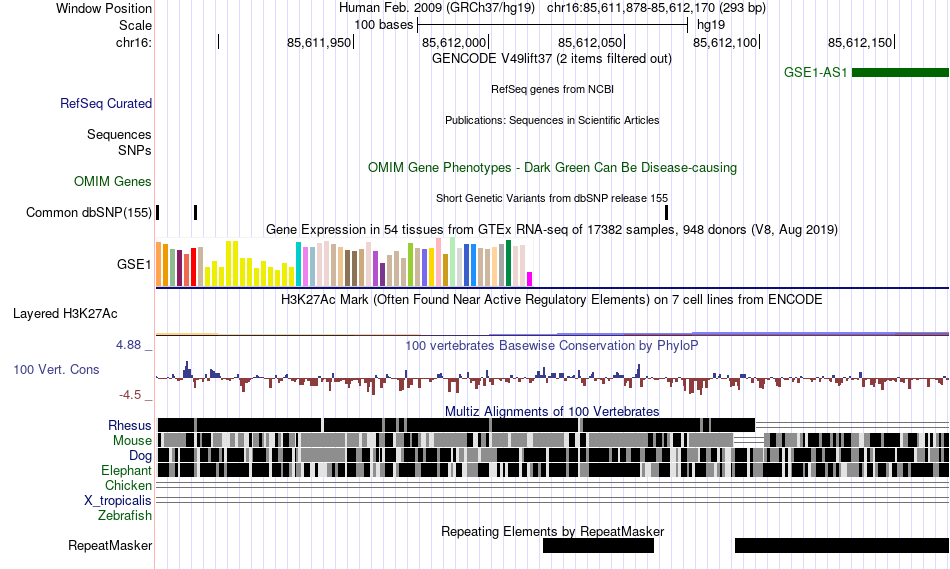Screen dimensions: 950x569
Task: Click the Scale label
Action: coord(135,25)
